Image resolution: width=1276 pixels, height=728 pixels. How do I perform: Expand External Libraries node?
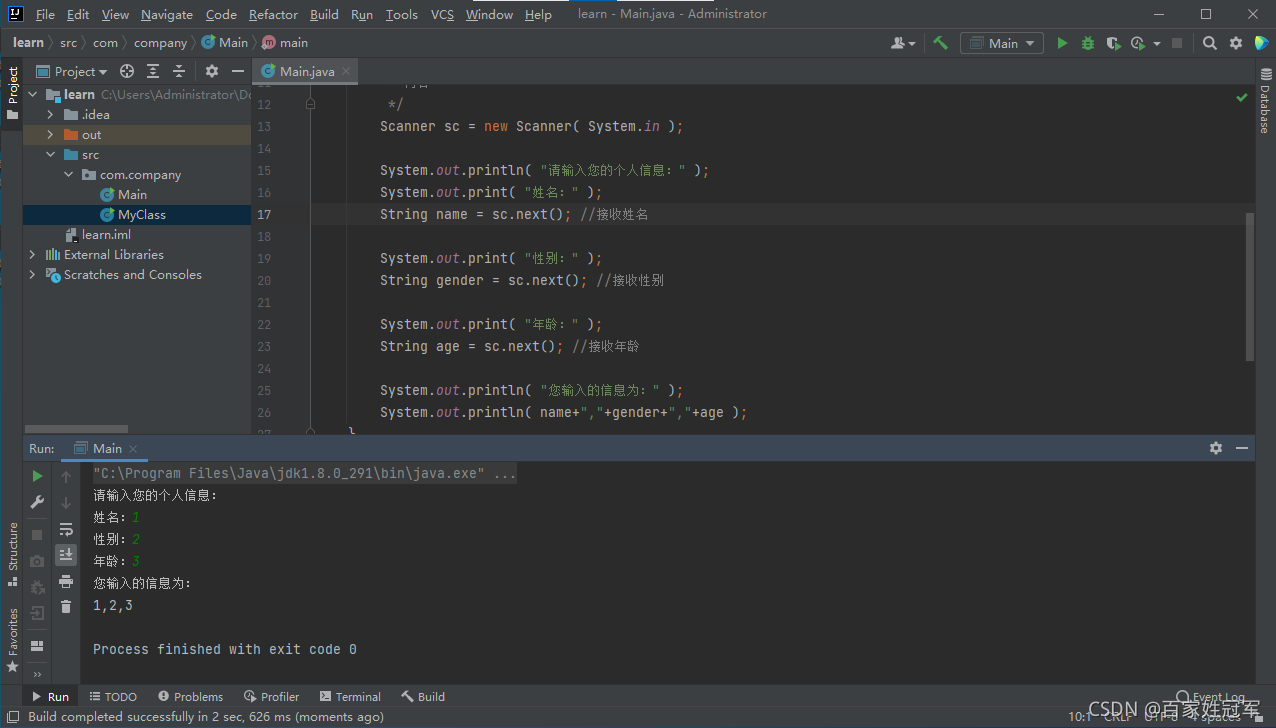(x=32, y=255)
